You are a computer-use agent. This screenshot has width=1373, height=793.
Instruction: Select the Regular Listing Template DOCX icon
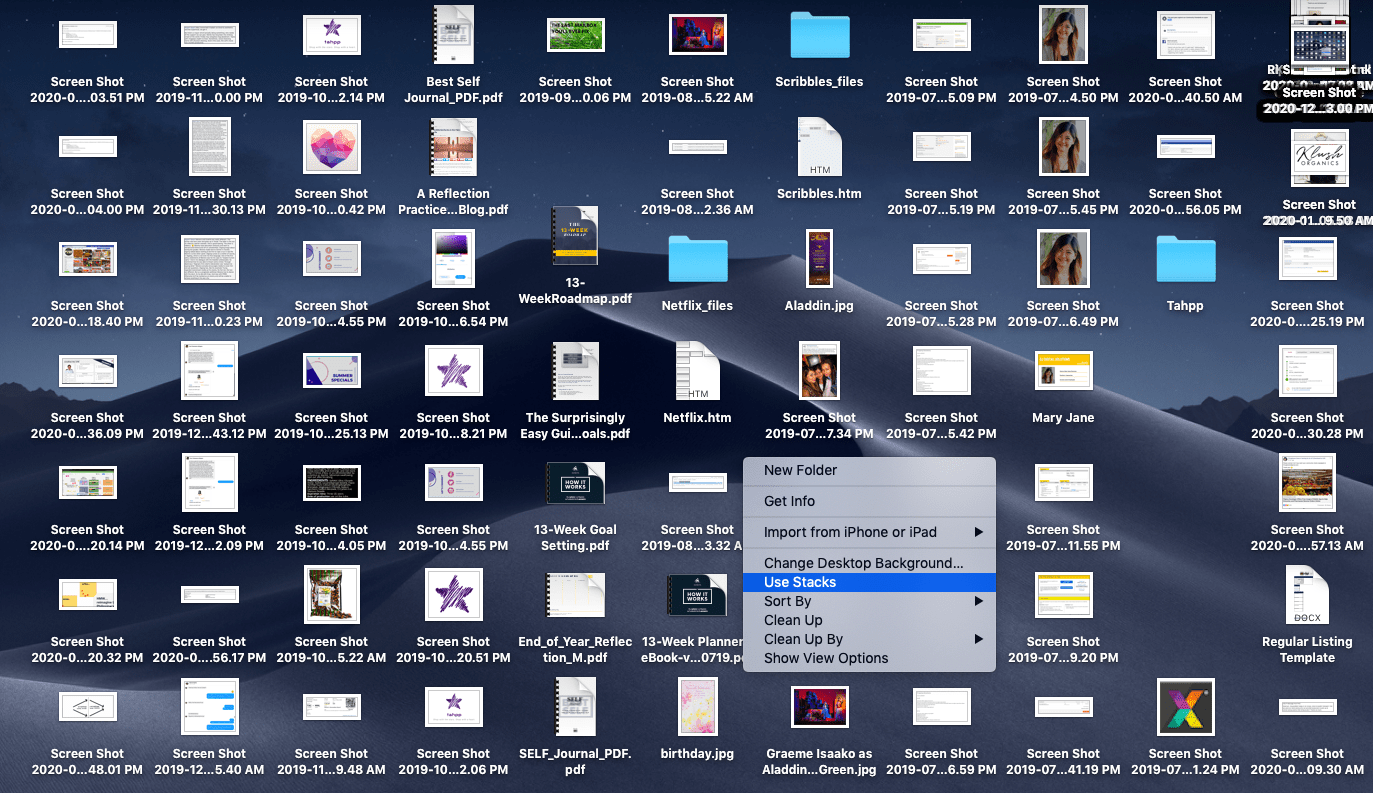pos(1307,595)
